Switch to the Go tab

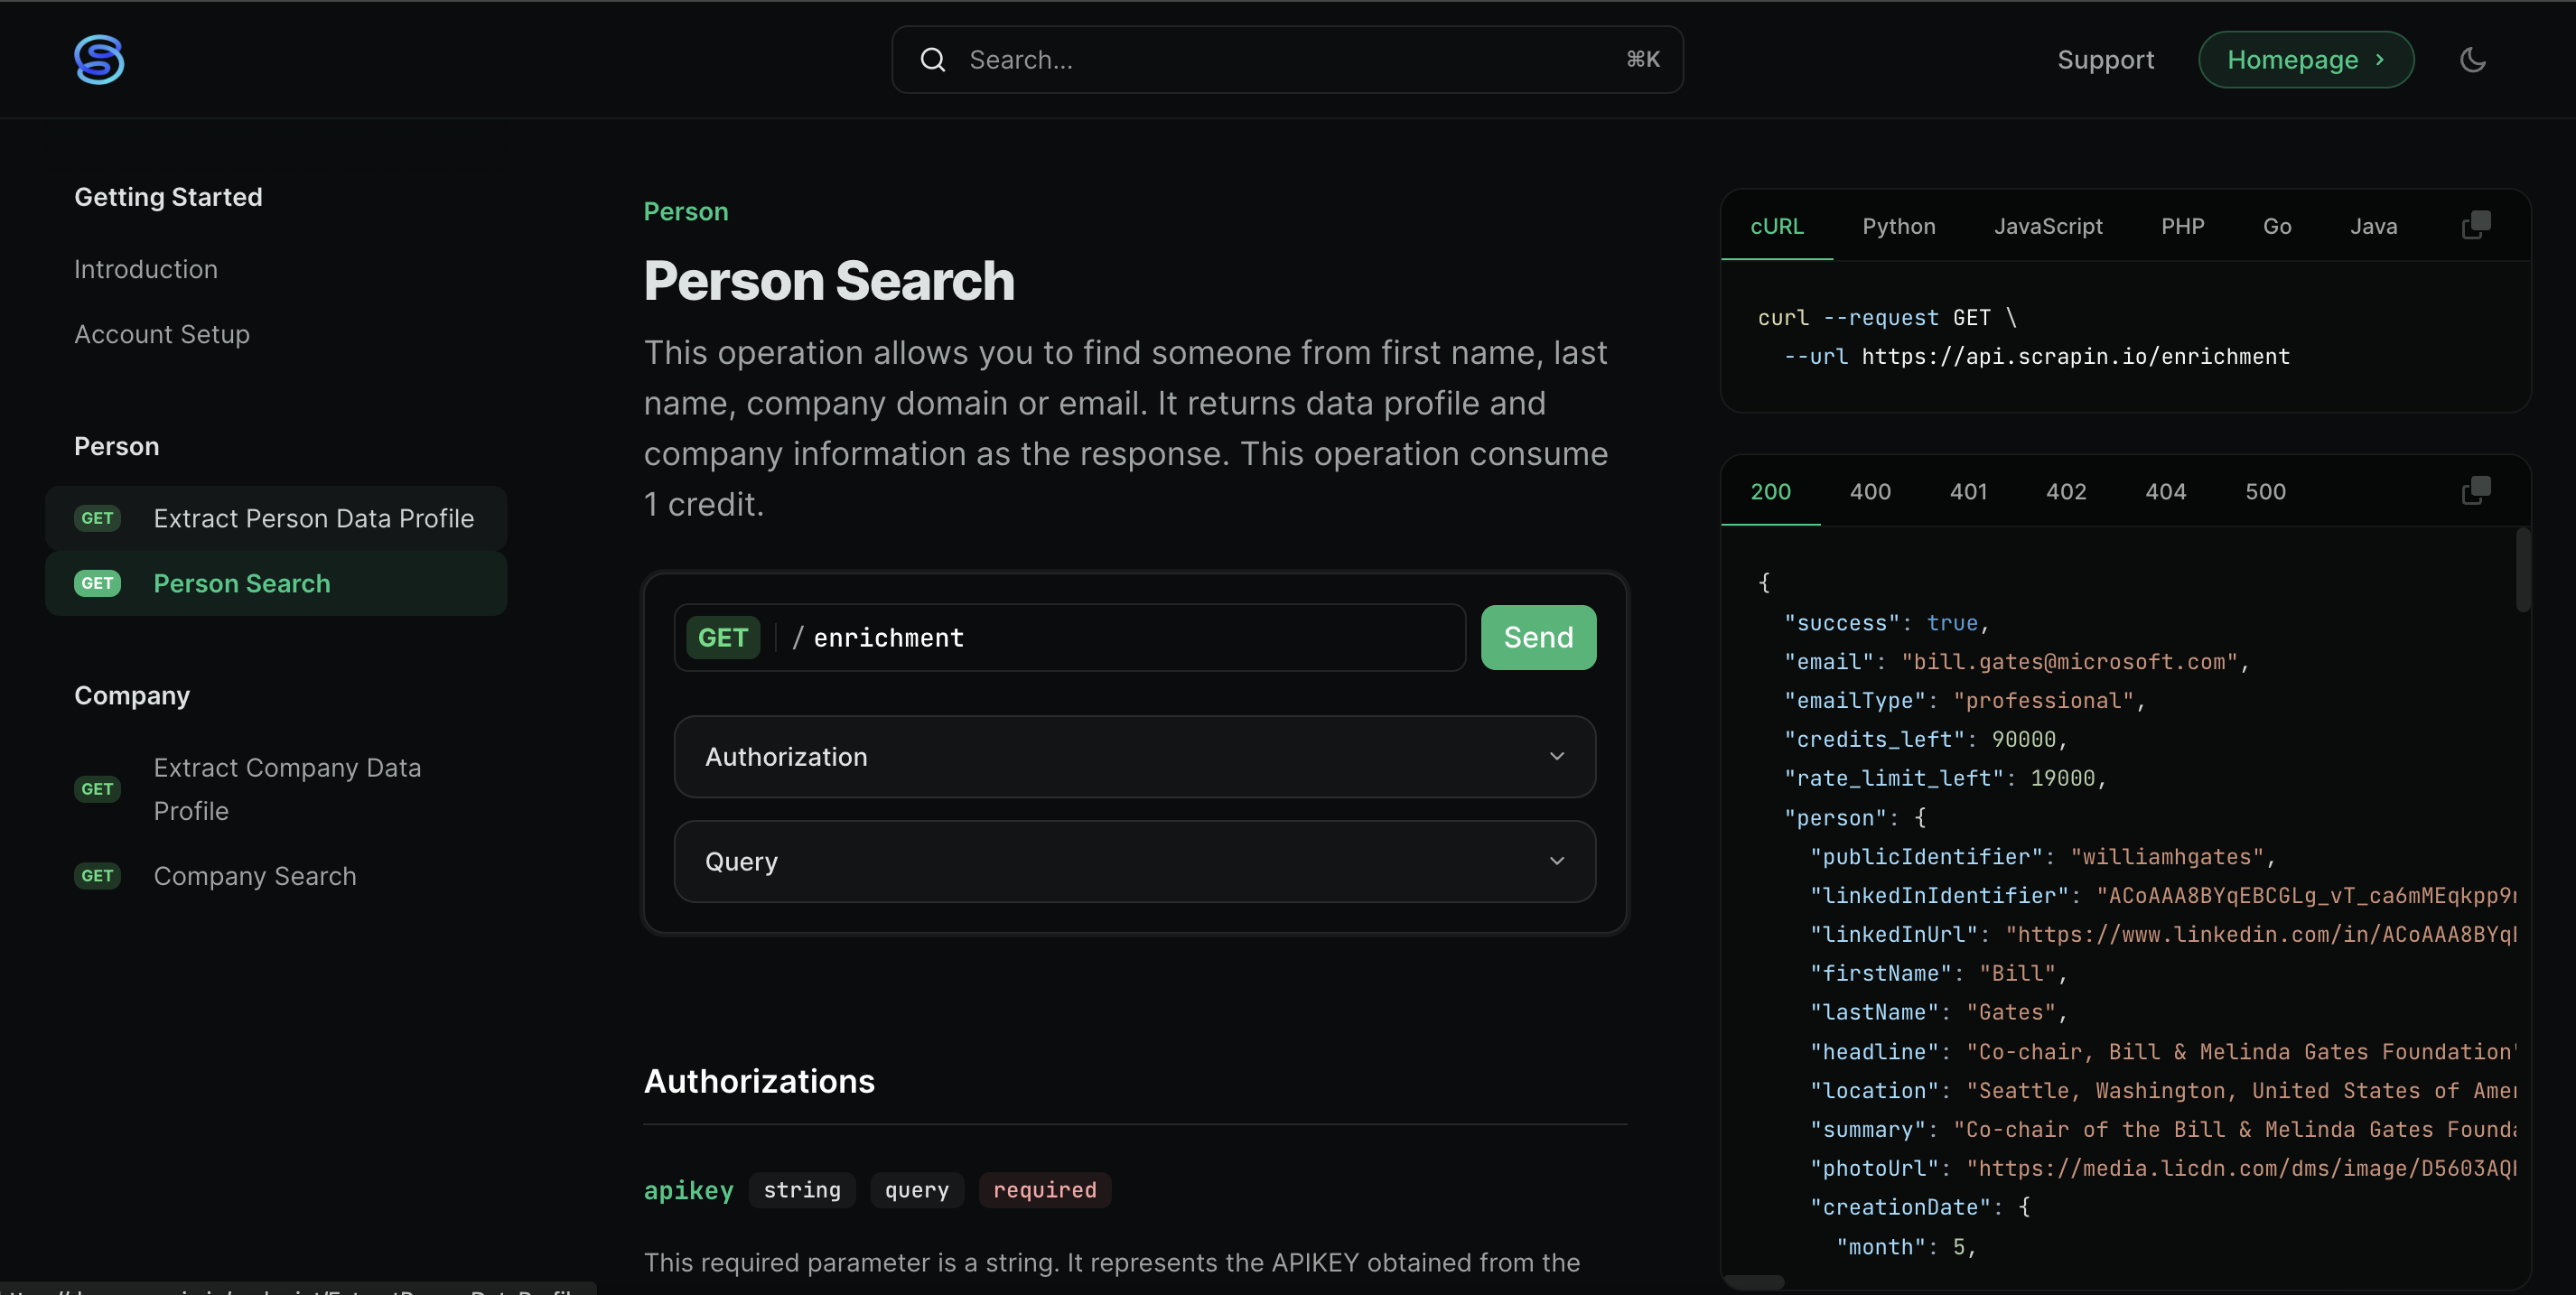click(2277, 227)
